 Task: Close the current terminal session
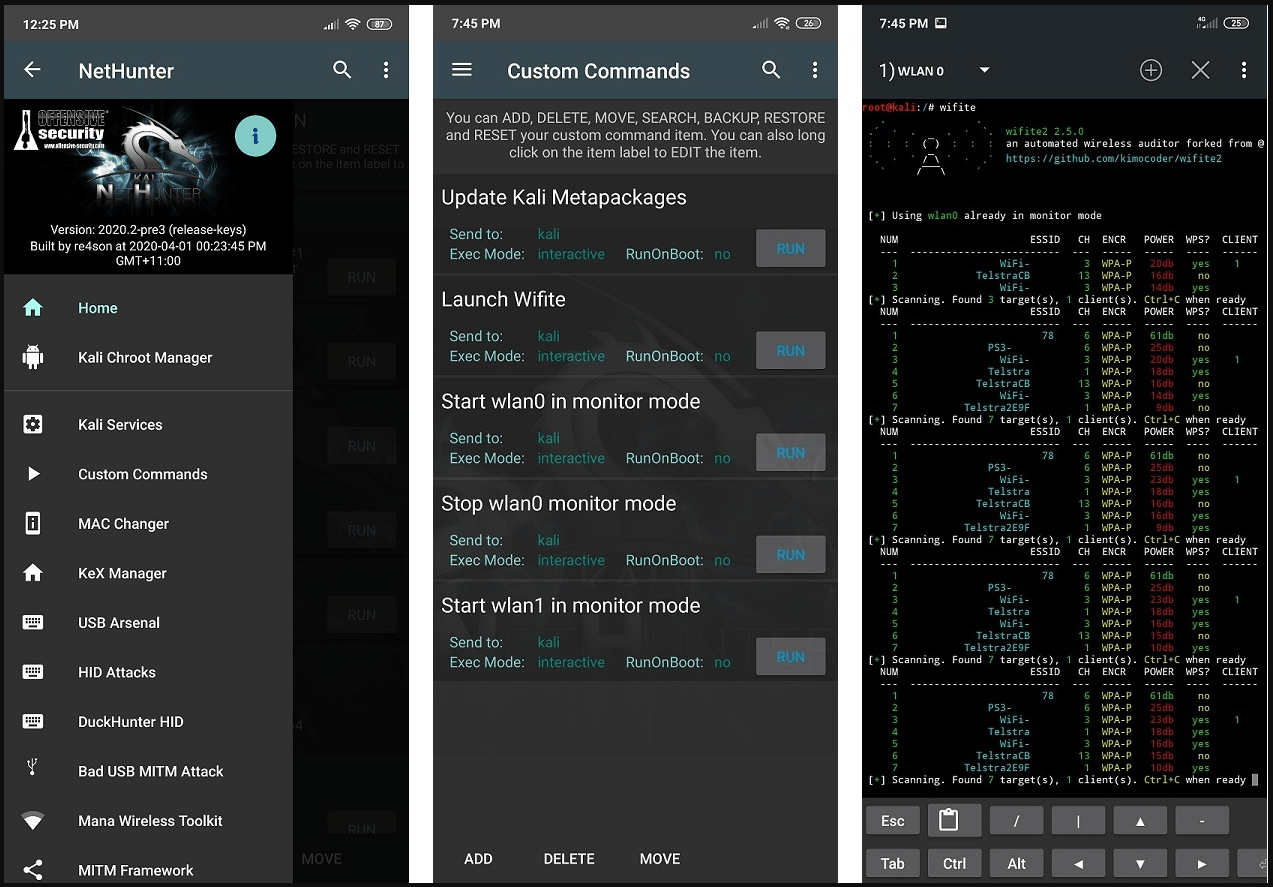[1200, 70]
